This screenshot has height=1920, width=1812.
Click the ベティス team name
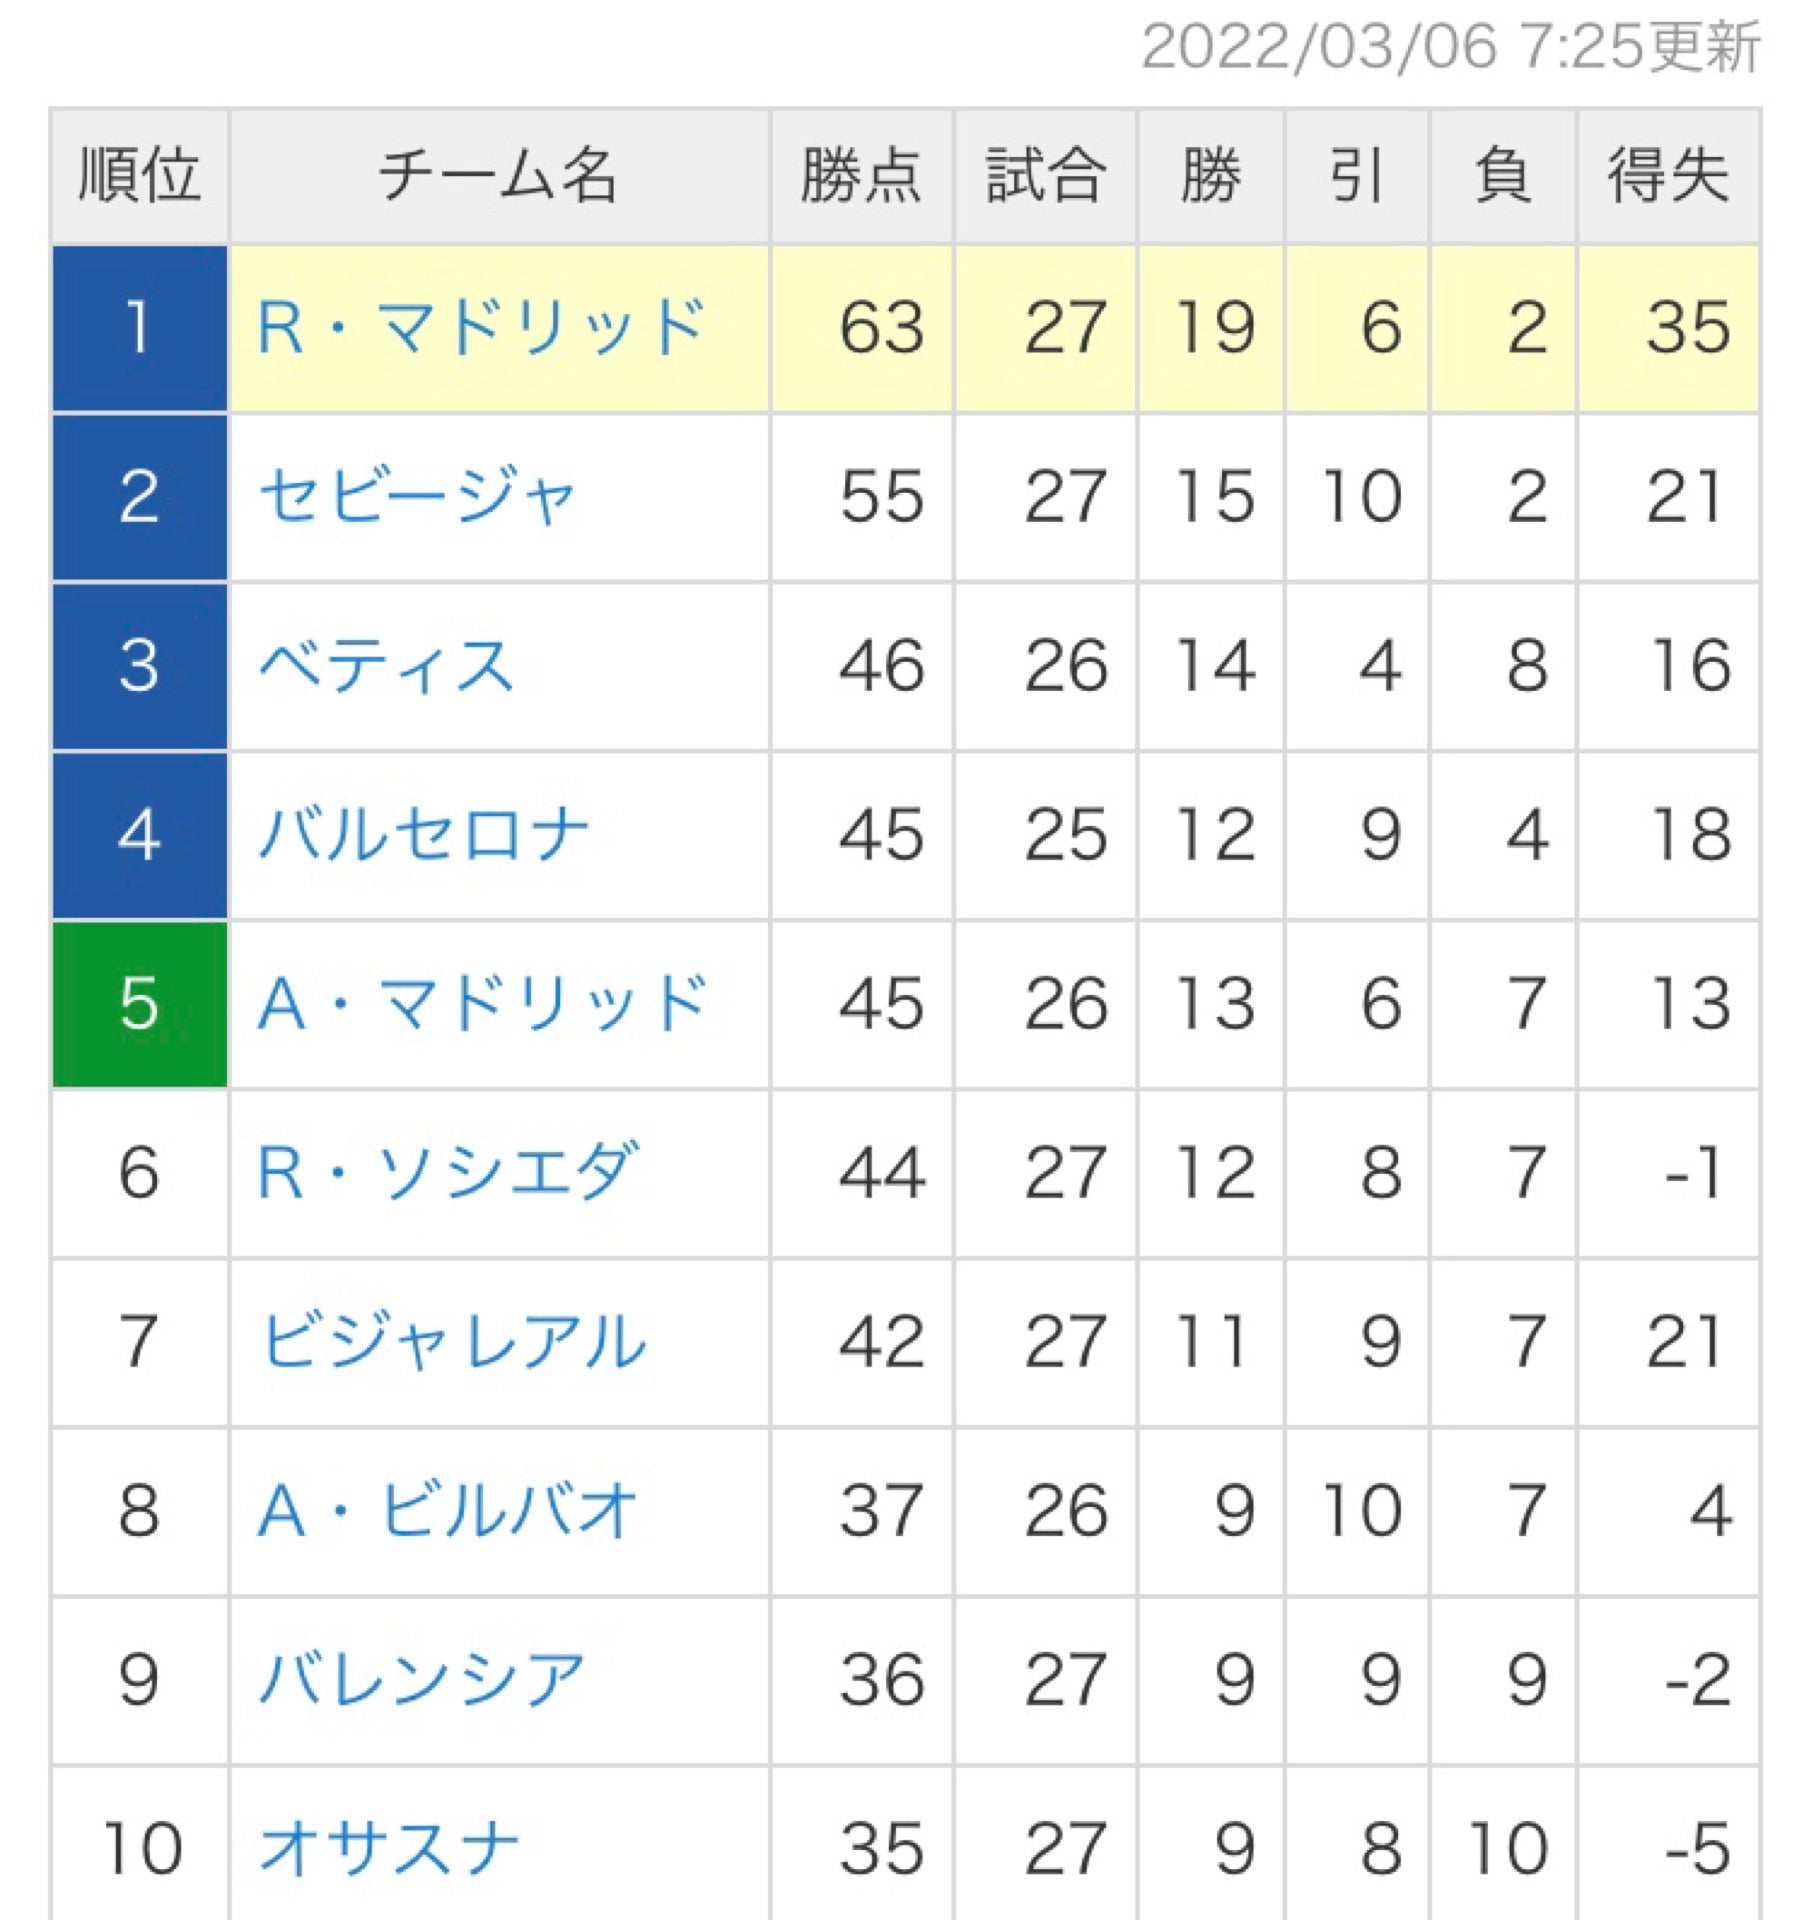coord(387,665)
